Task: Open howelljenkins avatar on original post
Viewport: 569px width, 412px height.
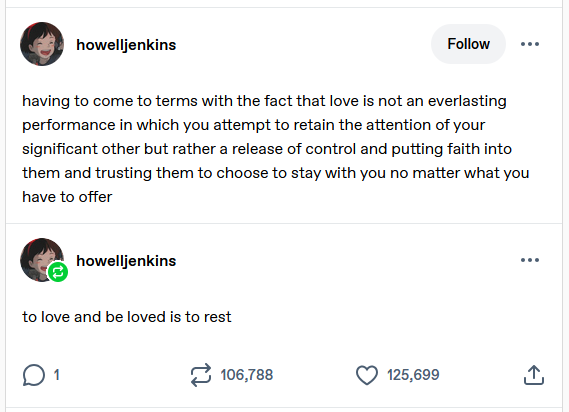Action: click(42, 44)
